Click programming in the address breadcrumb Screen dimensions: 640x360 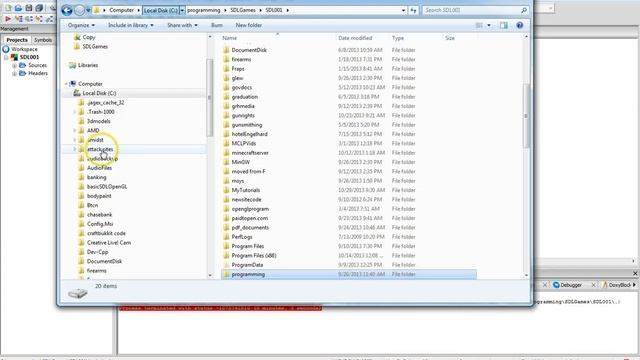pos(204,10)
